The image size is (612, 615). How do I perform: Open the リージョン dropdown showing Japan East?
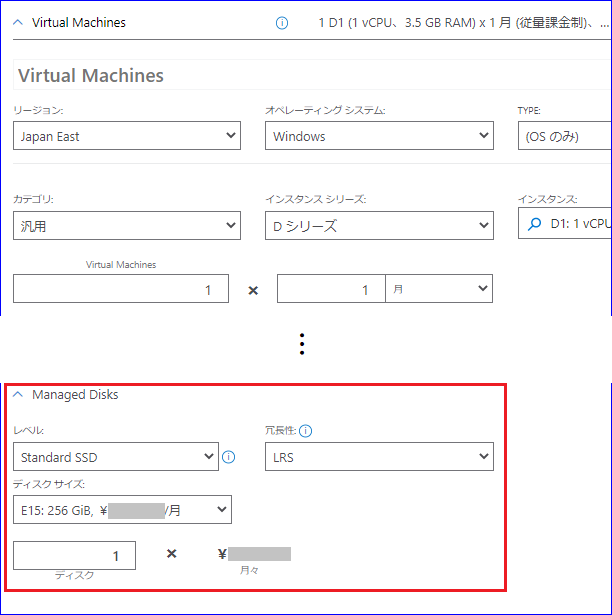(127, 136)
